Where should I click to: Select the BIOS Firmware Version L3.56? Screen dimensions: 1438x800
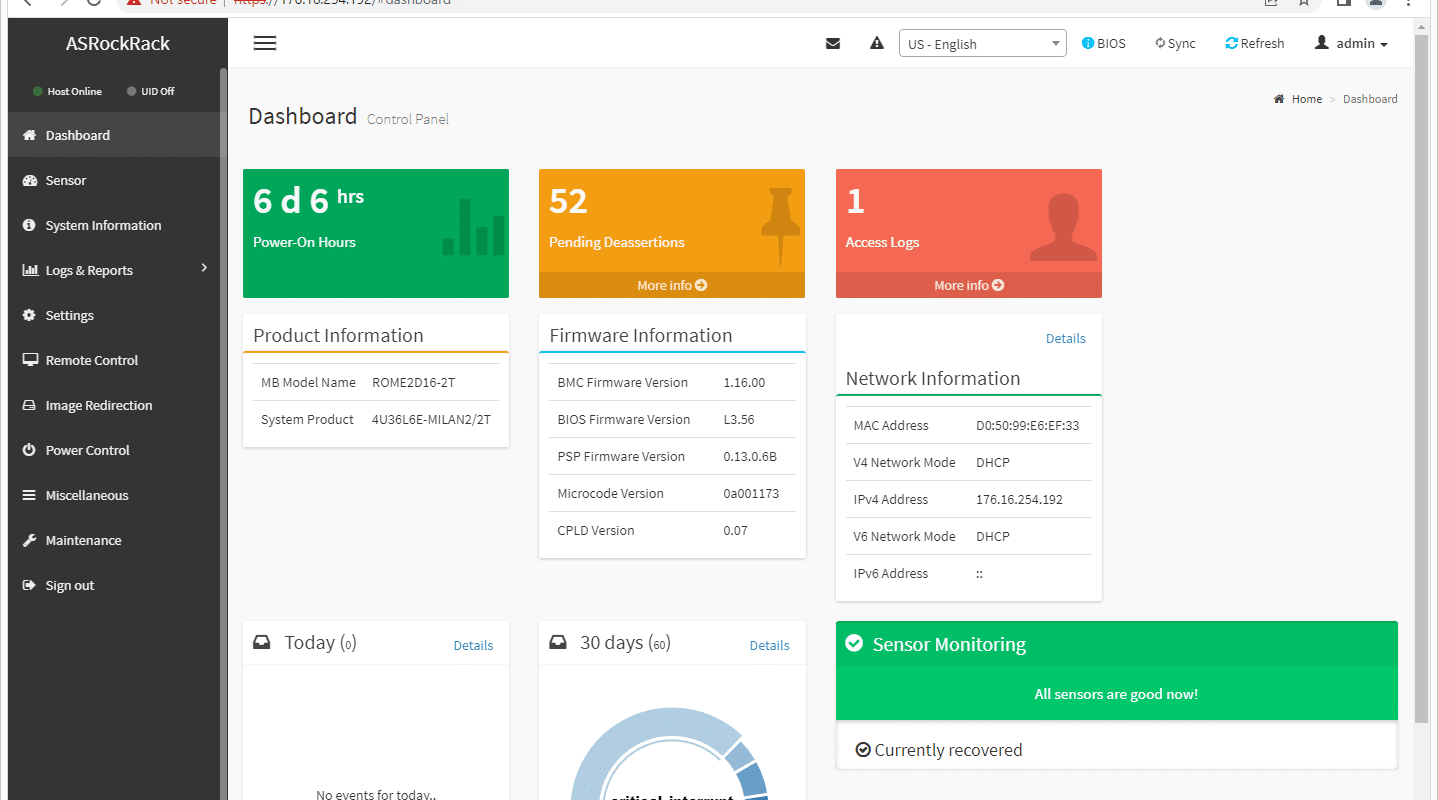739,419
